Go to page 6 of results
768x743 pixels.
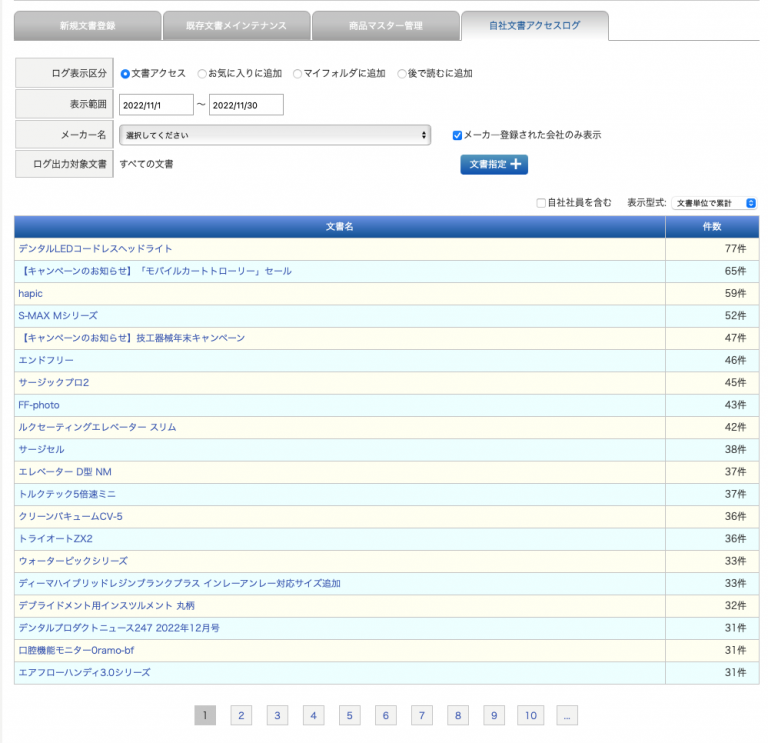pos(385,715)
